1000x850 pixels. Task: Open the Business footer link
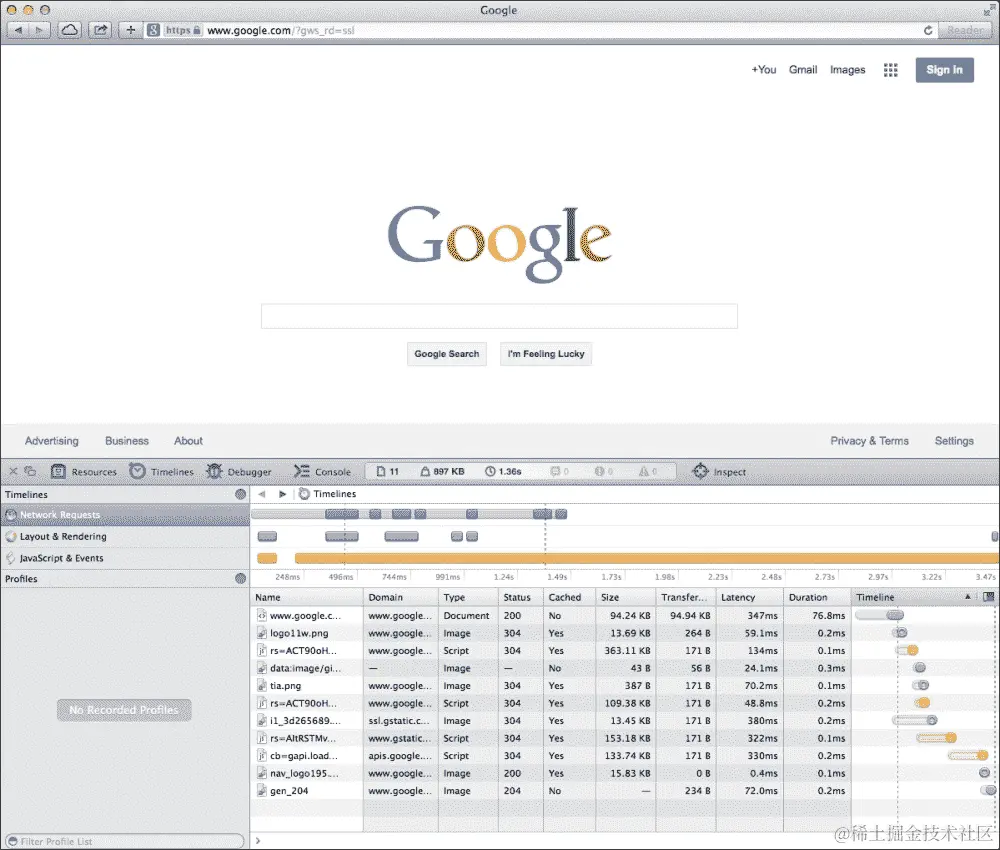click(x=127, y=441)
